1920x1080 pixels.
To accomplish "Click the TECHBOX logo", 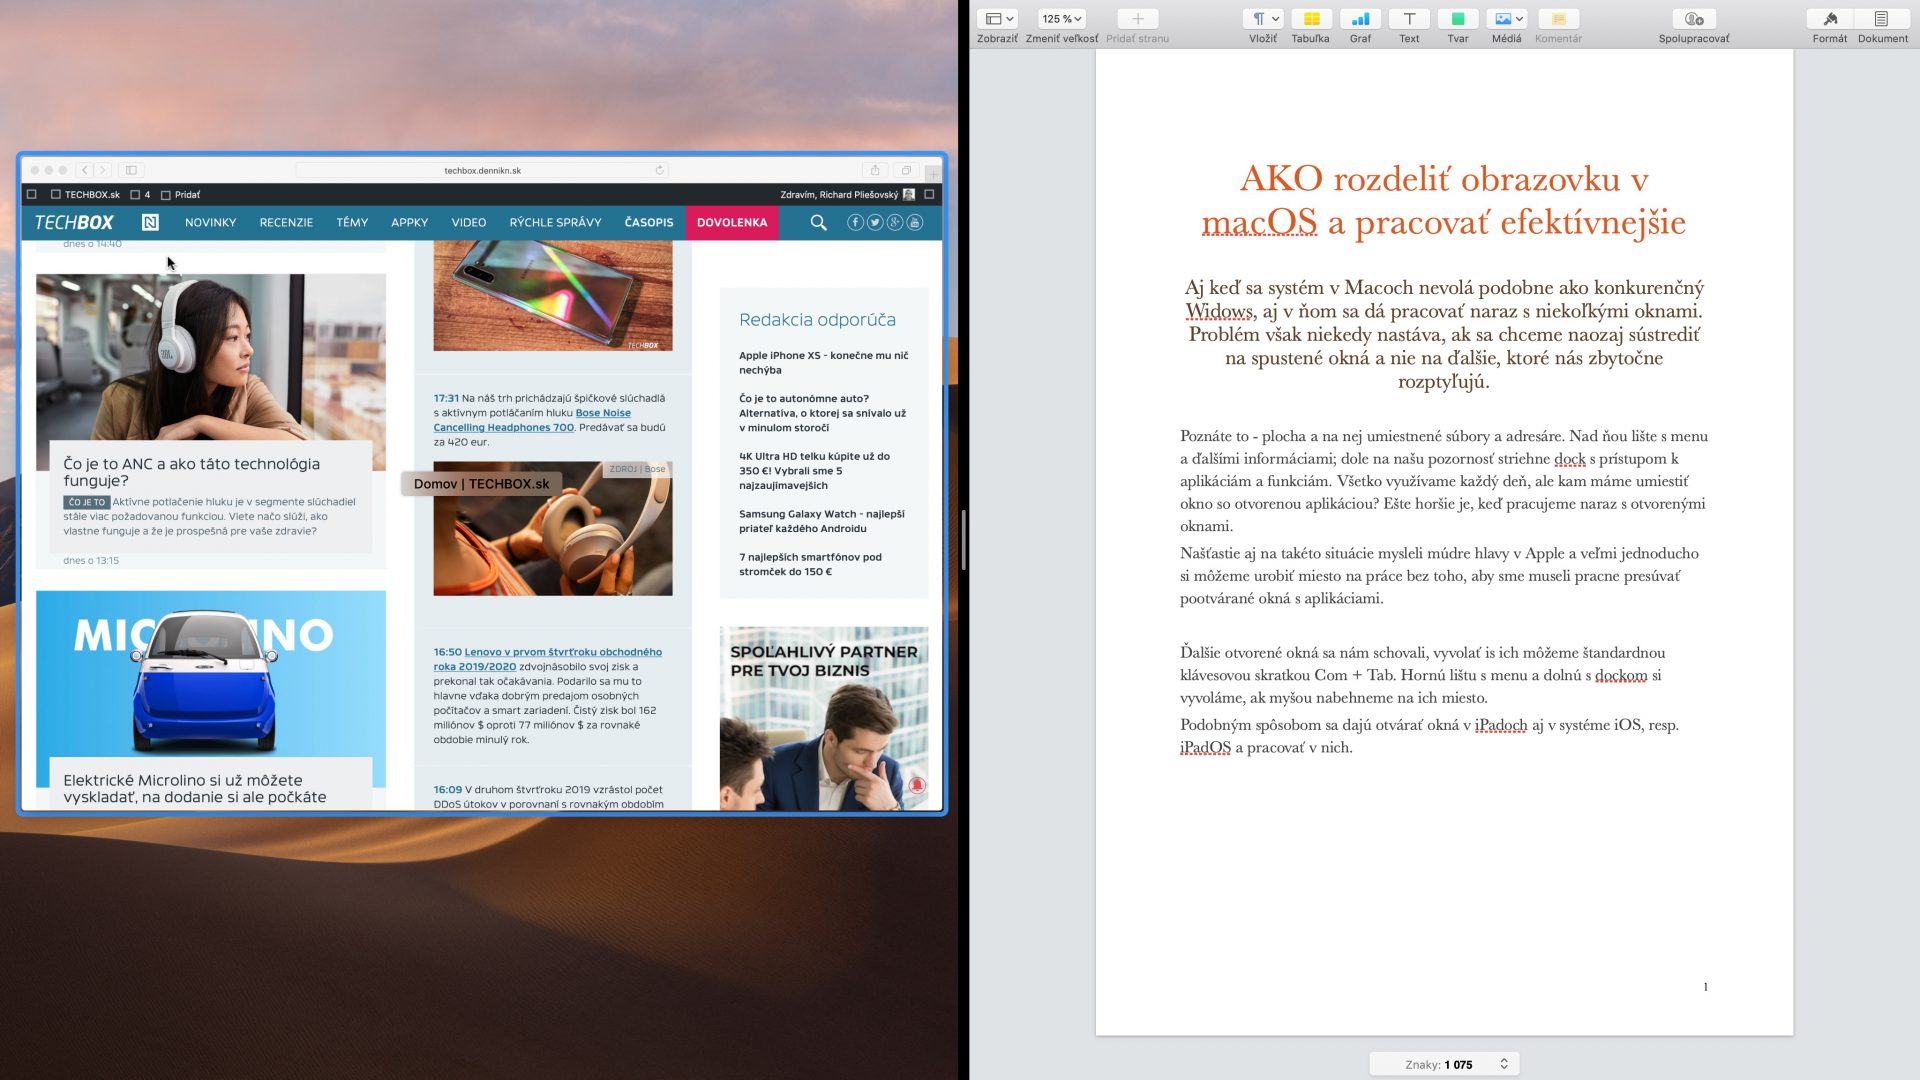I will coord(74,222).
